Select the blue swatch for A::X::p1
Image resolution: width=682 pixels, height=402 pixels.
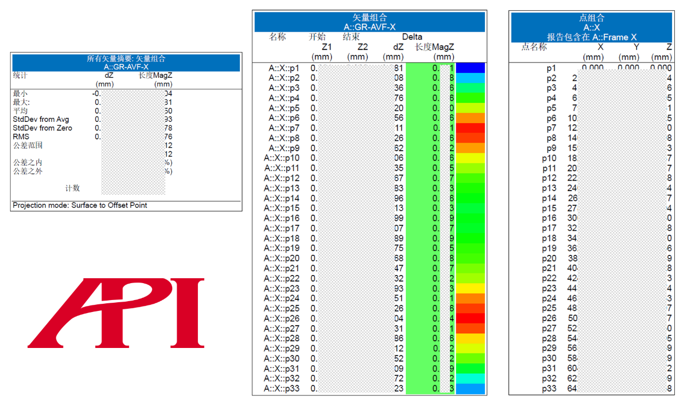click(x=470, y=68)
